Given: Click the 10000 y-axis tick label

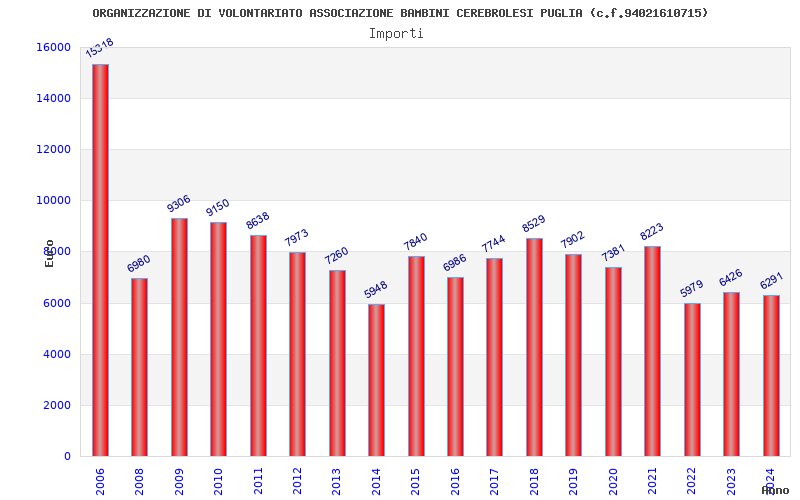Looking at the screenshot, I should (x=54, y=201).
